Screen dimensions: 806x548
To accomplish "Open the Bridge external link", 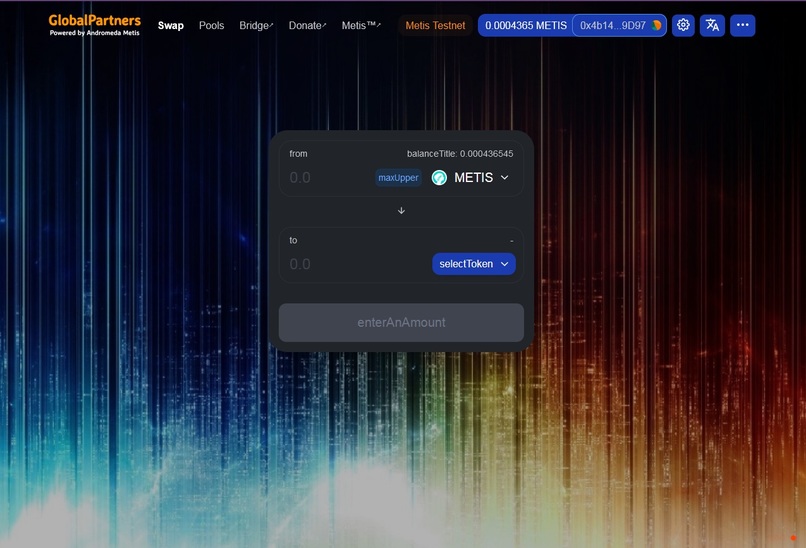I will tap(256, 25).
